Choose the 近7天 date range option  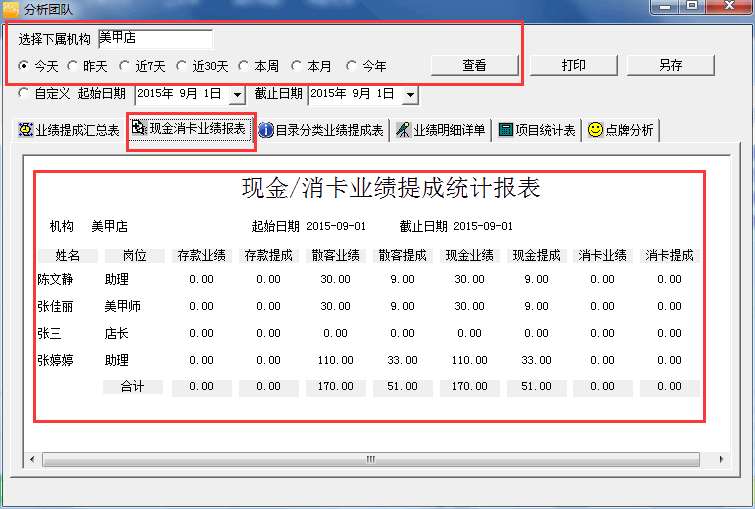point(124,65)
